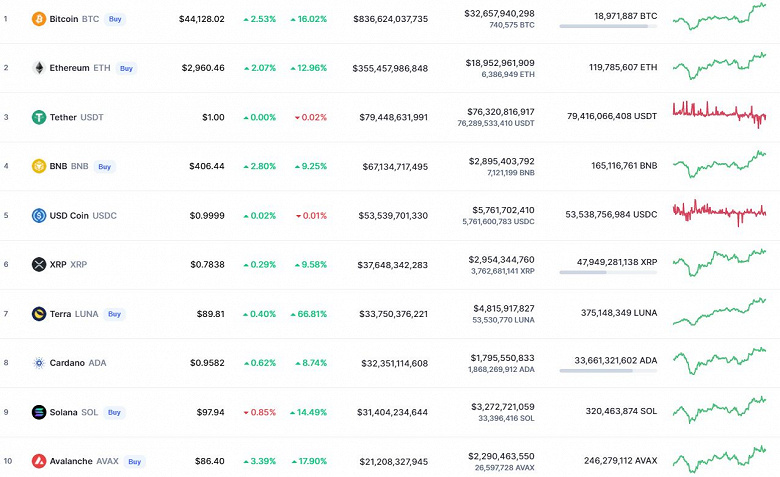This screenshot has height=477, width=780.
Task: Click the Cardano logo icon
Action: [39, 362]
